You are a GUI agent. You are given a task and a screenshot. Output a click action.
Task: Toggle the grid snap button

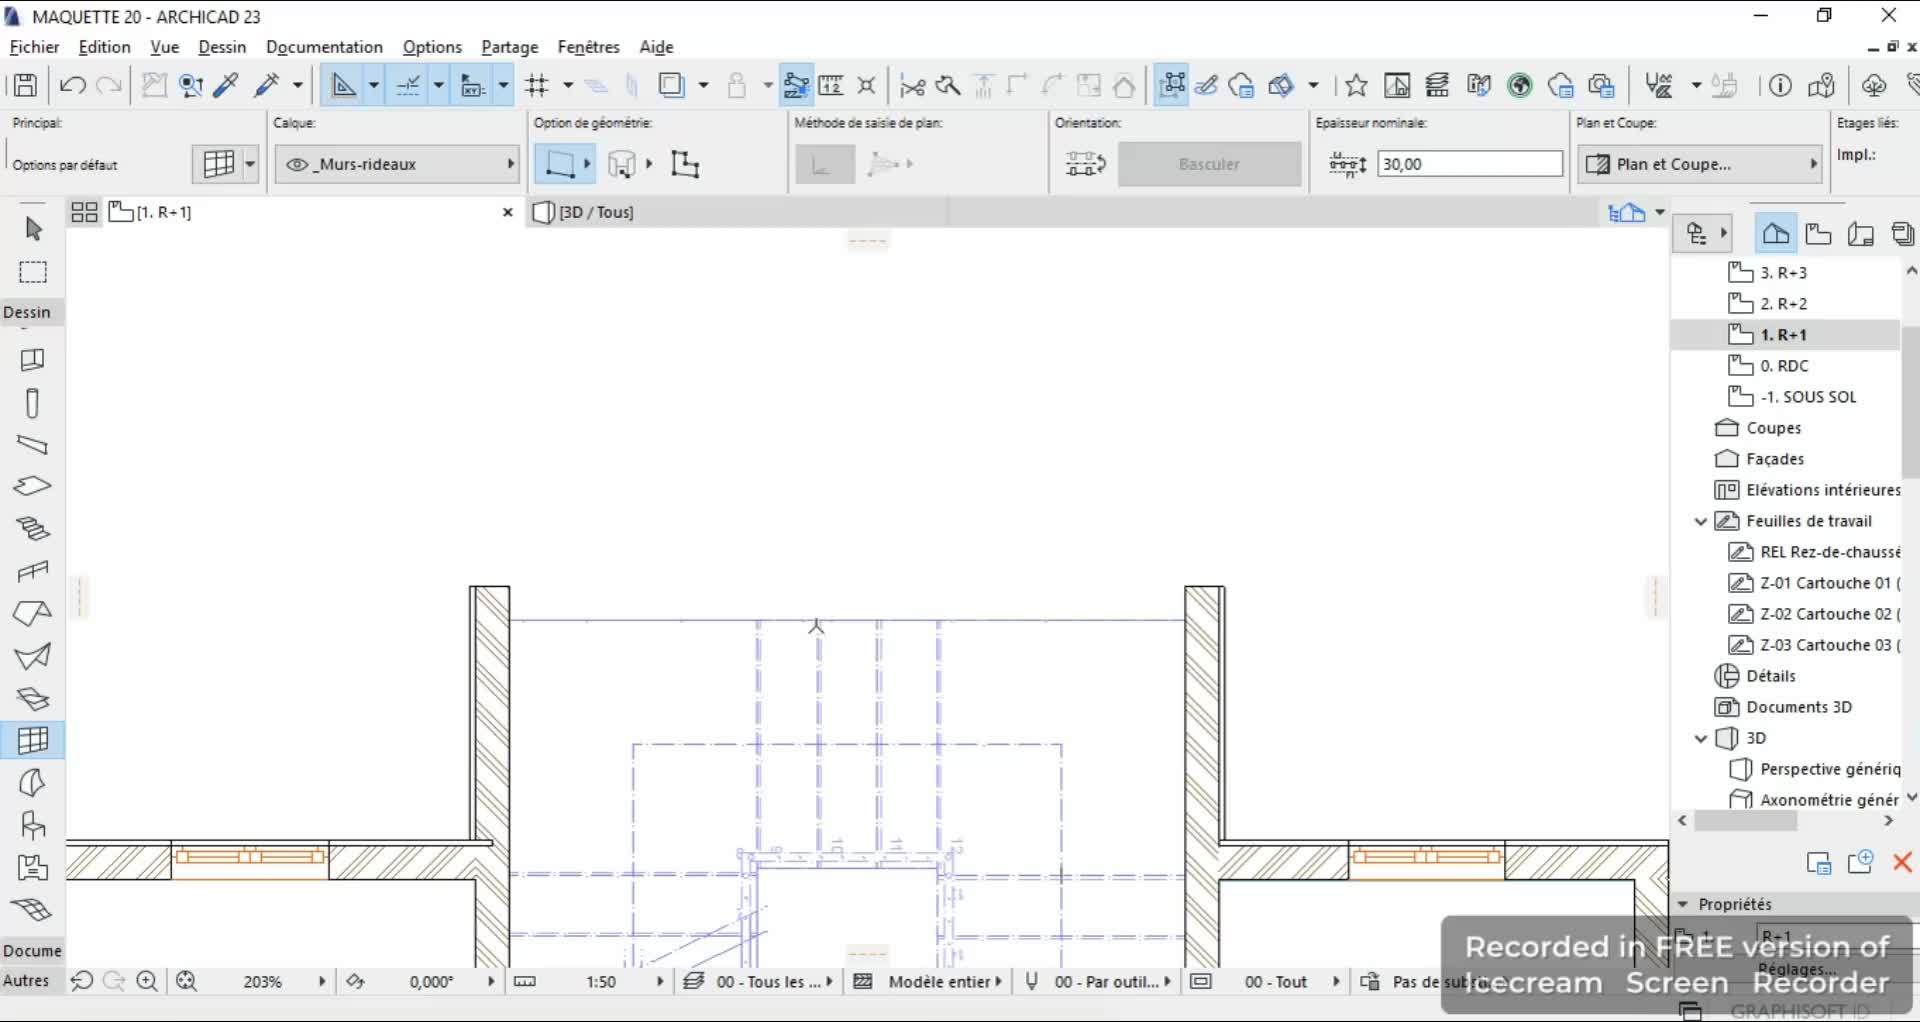pos(538,85)
